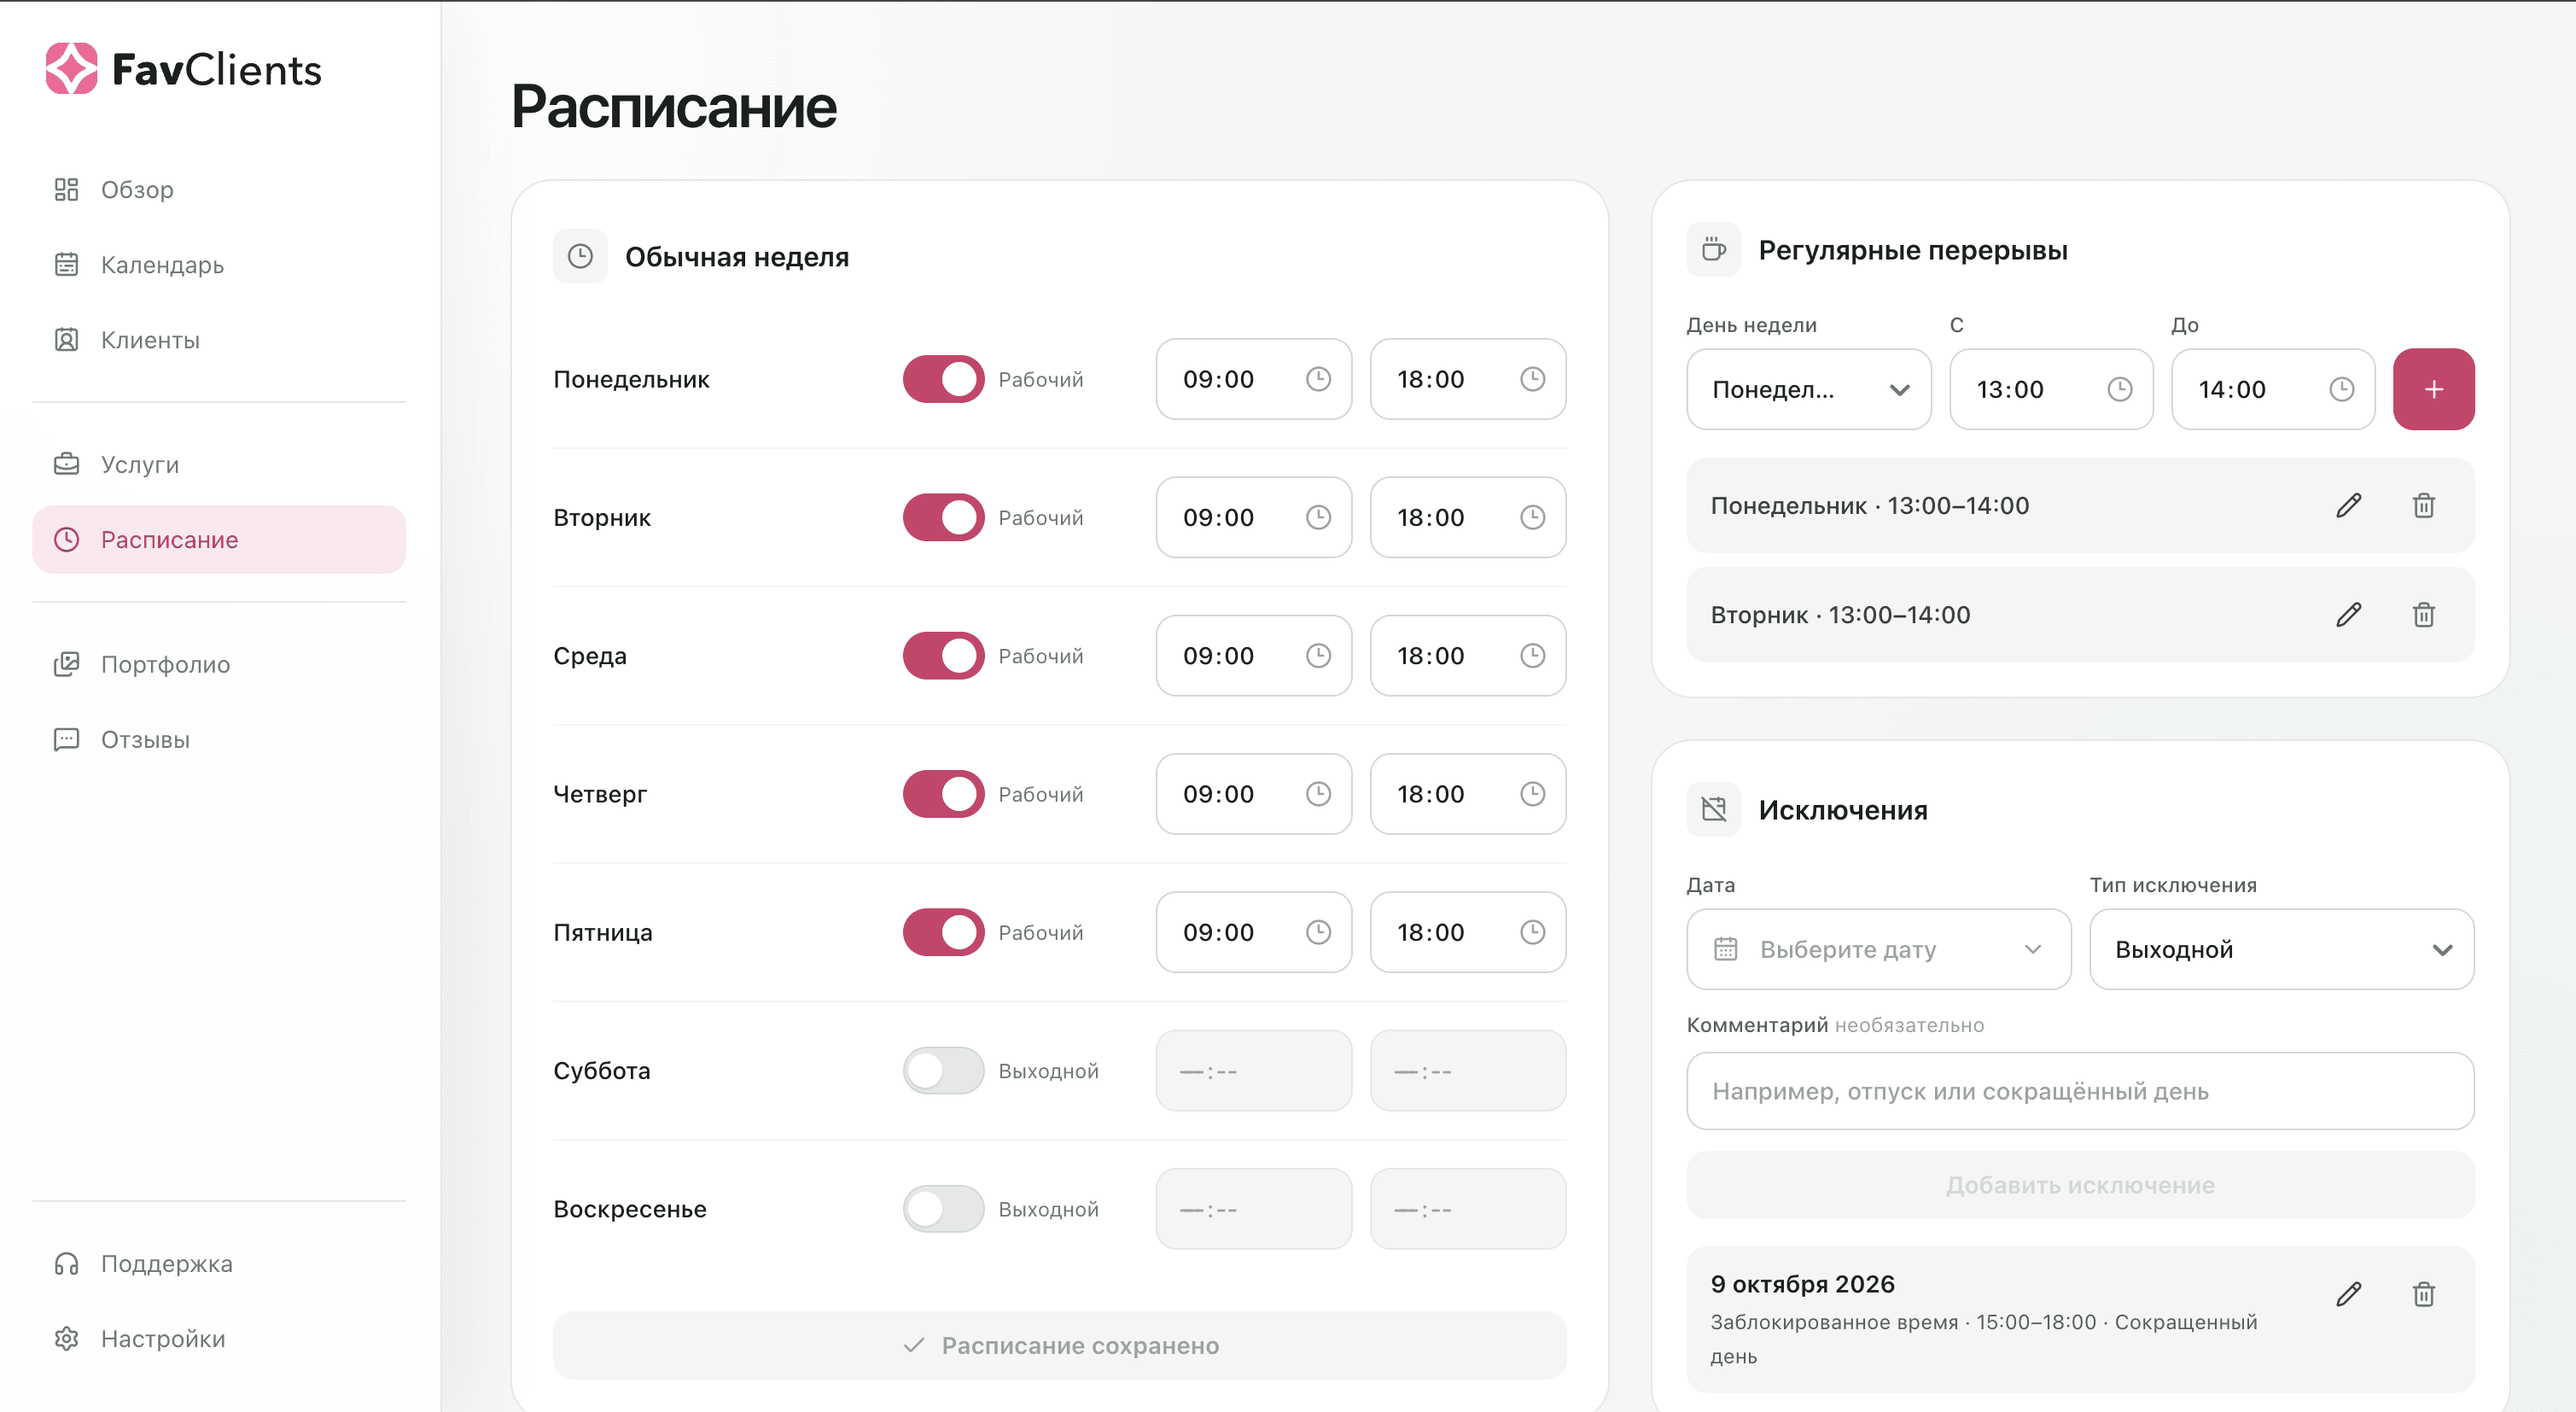The width and height of the screenshot is (2576, 1412).
Task: Click the Исключения calendar-off icon
Action: point(1713,809)
